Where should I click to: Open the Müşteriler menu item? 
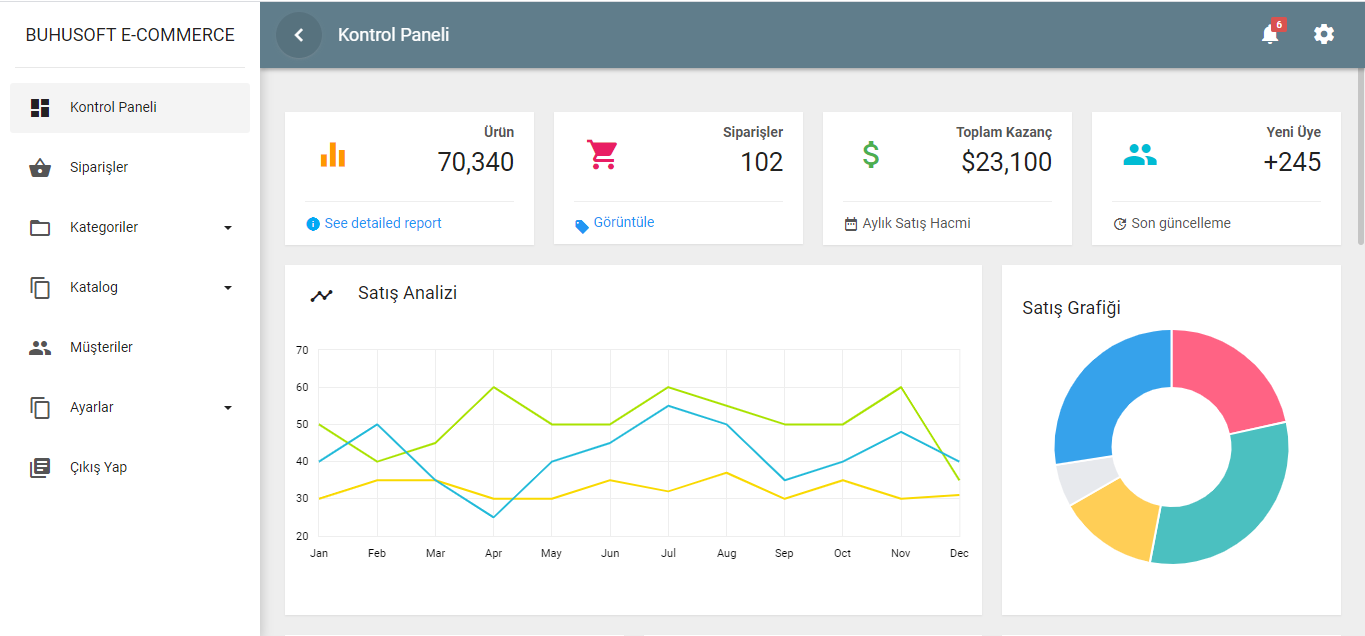pyautogui.click(x=101, y=348)
